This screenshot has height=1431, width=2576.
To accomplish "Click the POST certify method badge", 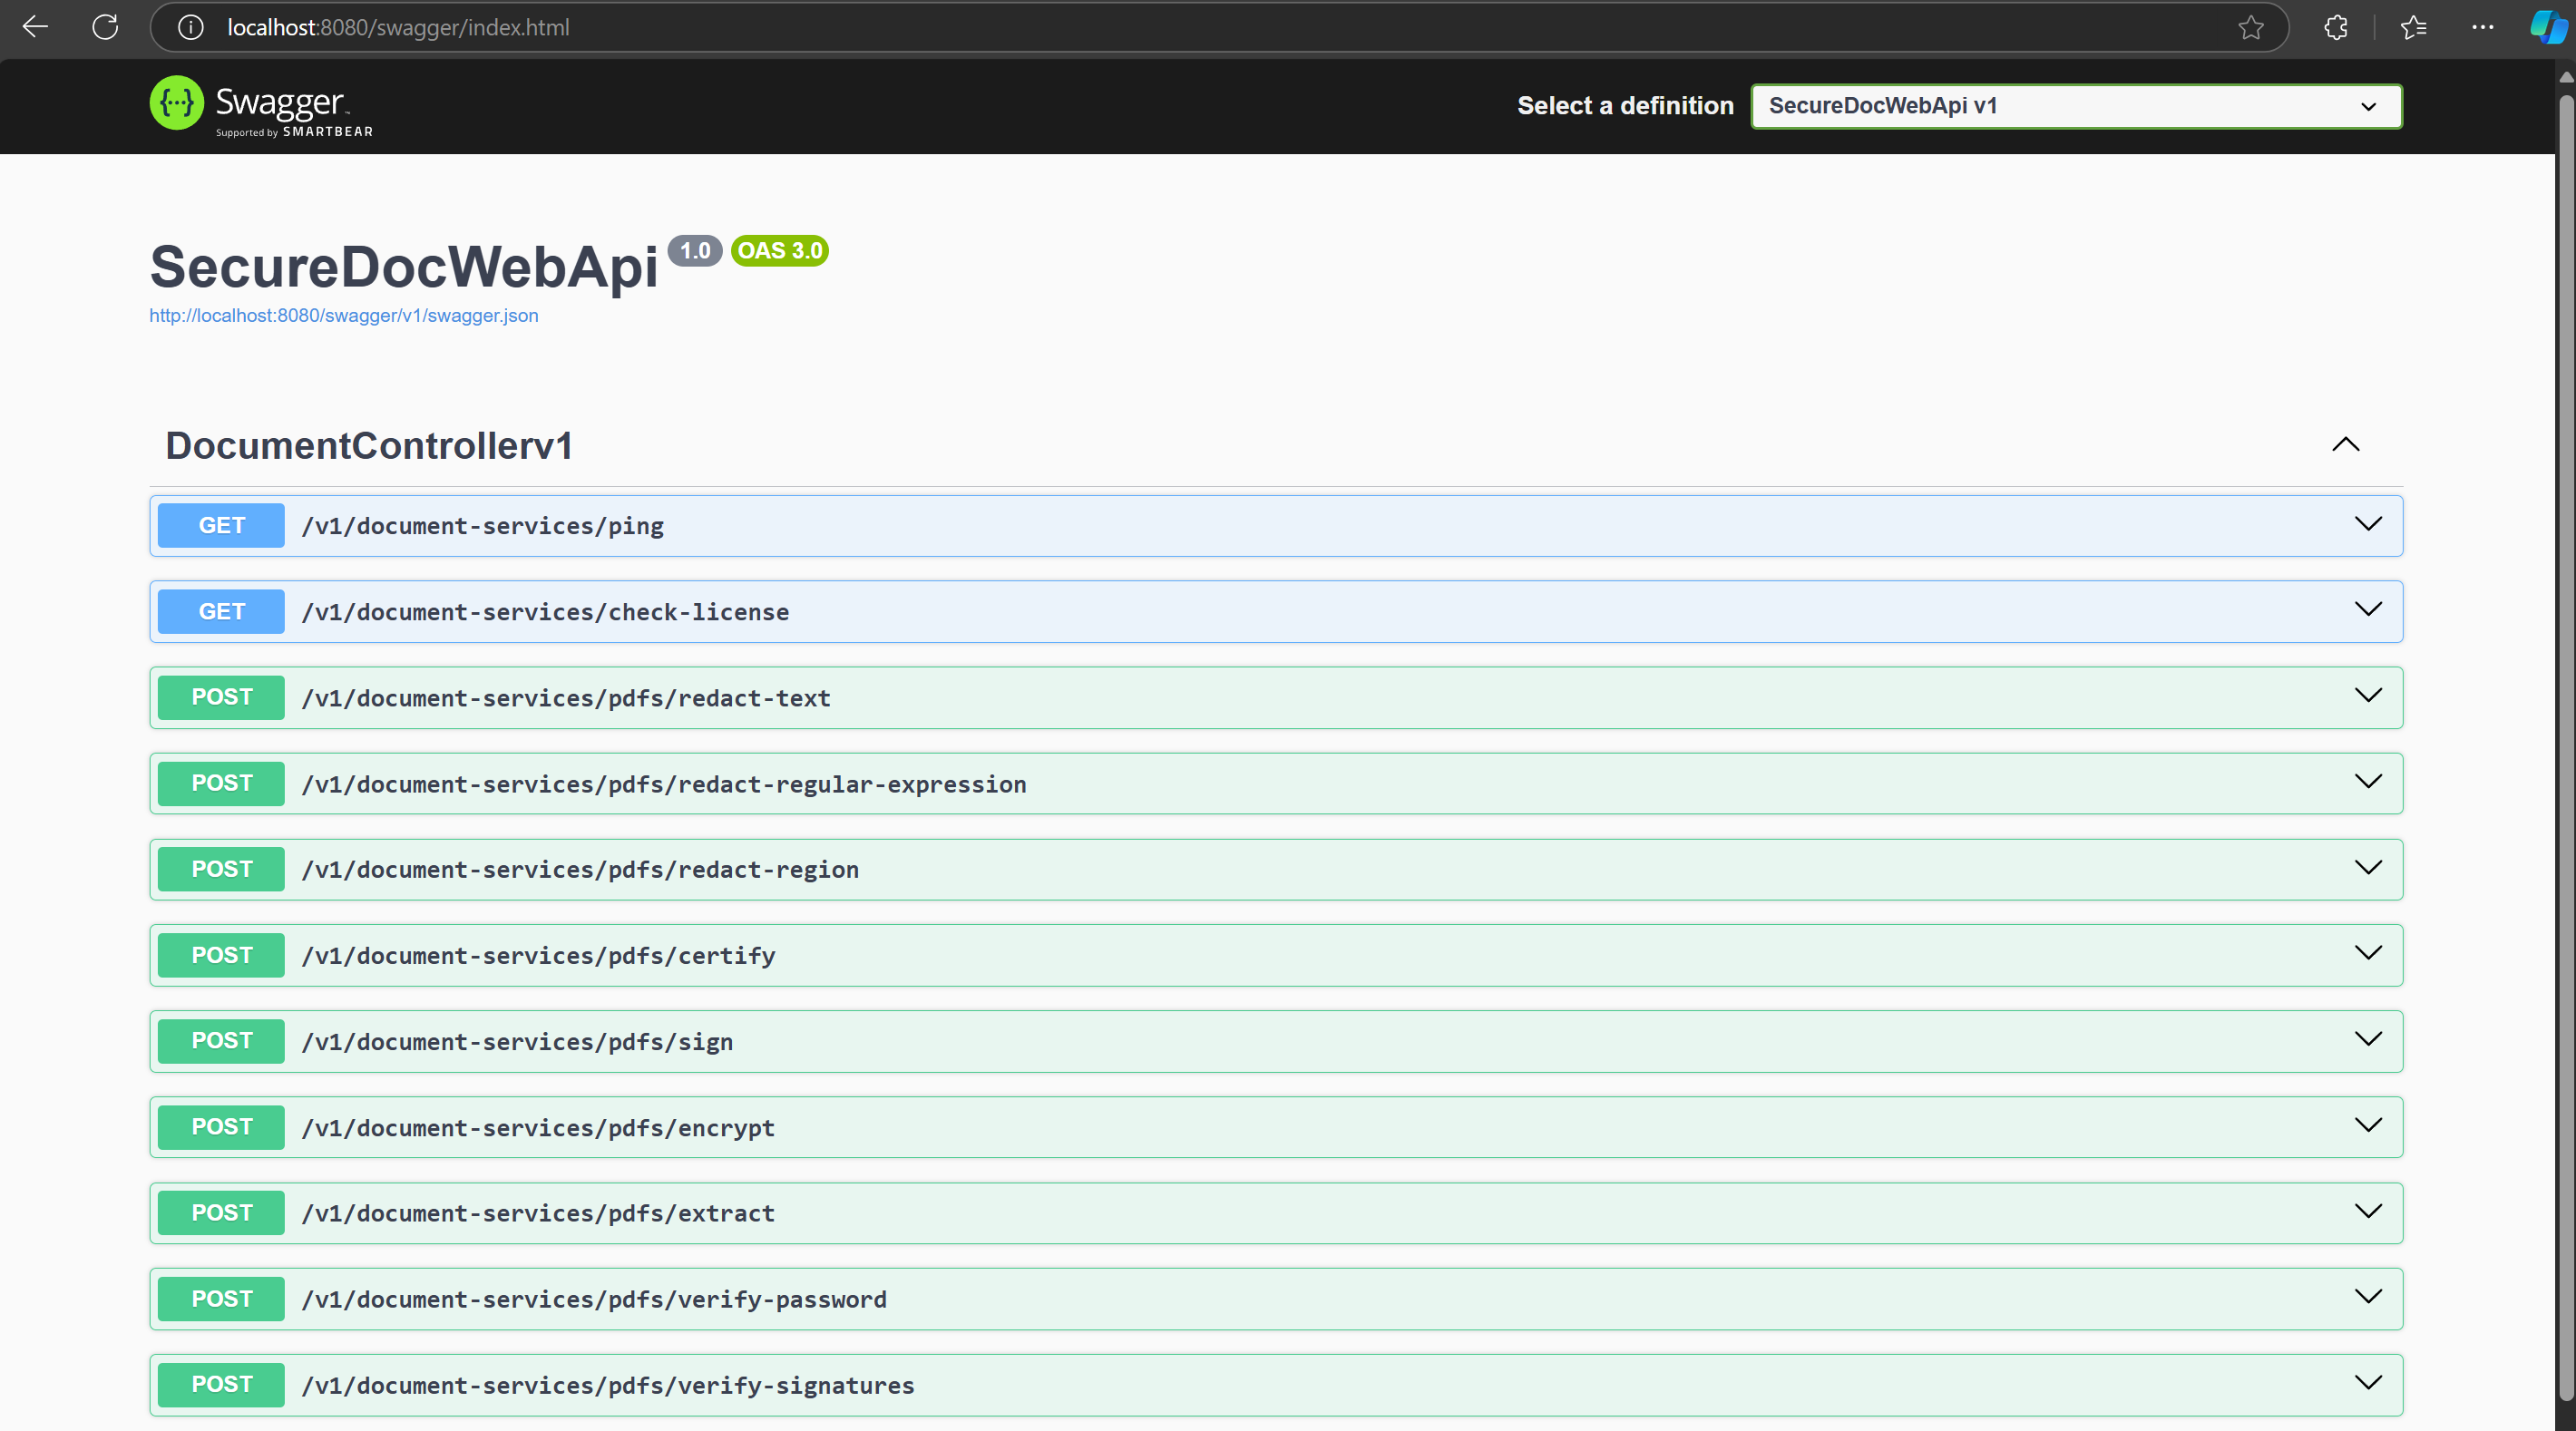I will pos(221,955).
